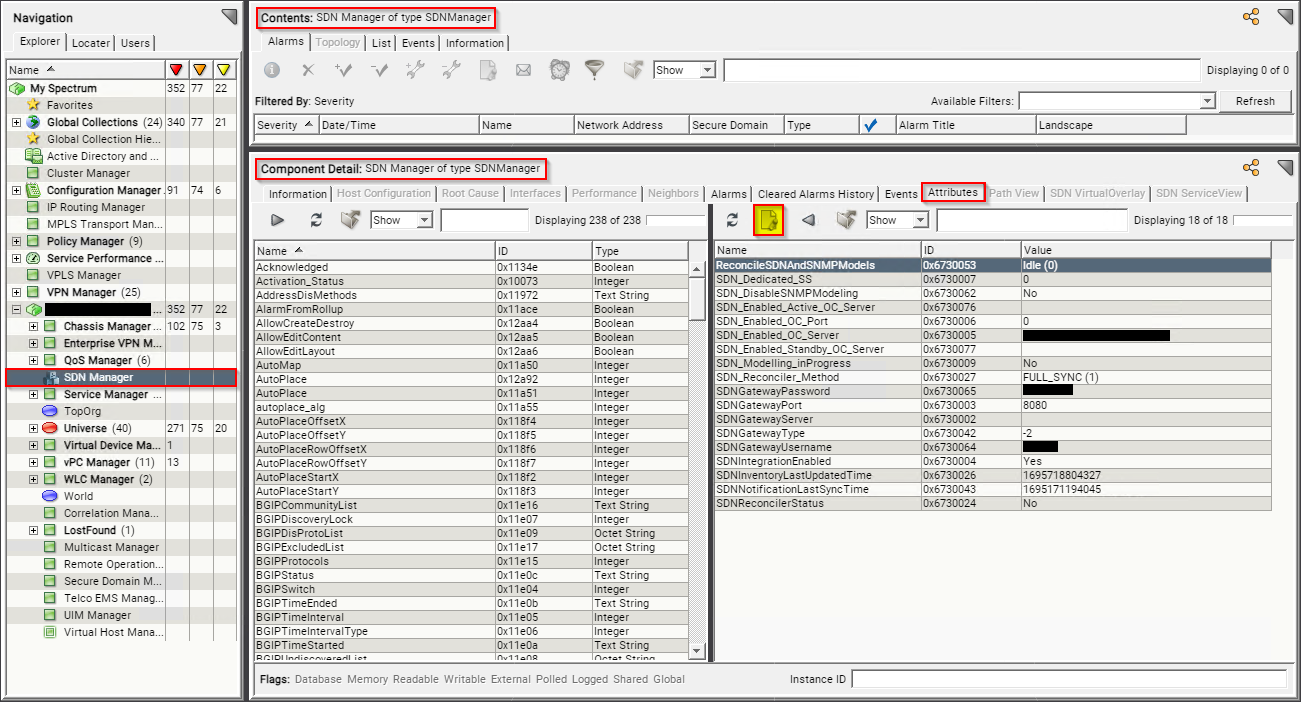Click the highlighted yellow edit attribute icon
This screenshot has height=702, width=1301.
(x=768, y=220)
